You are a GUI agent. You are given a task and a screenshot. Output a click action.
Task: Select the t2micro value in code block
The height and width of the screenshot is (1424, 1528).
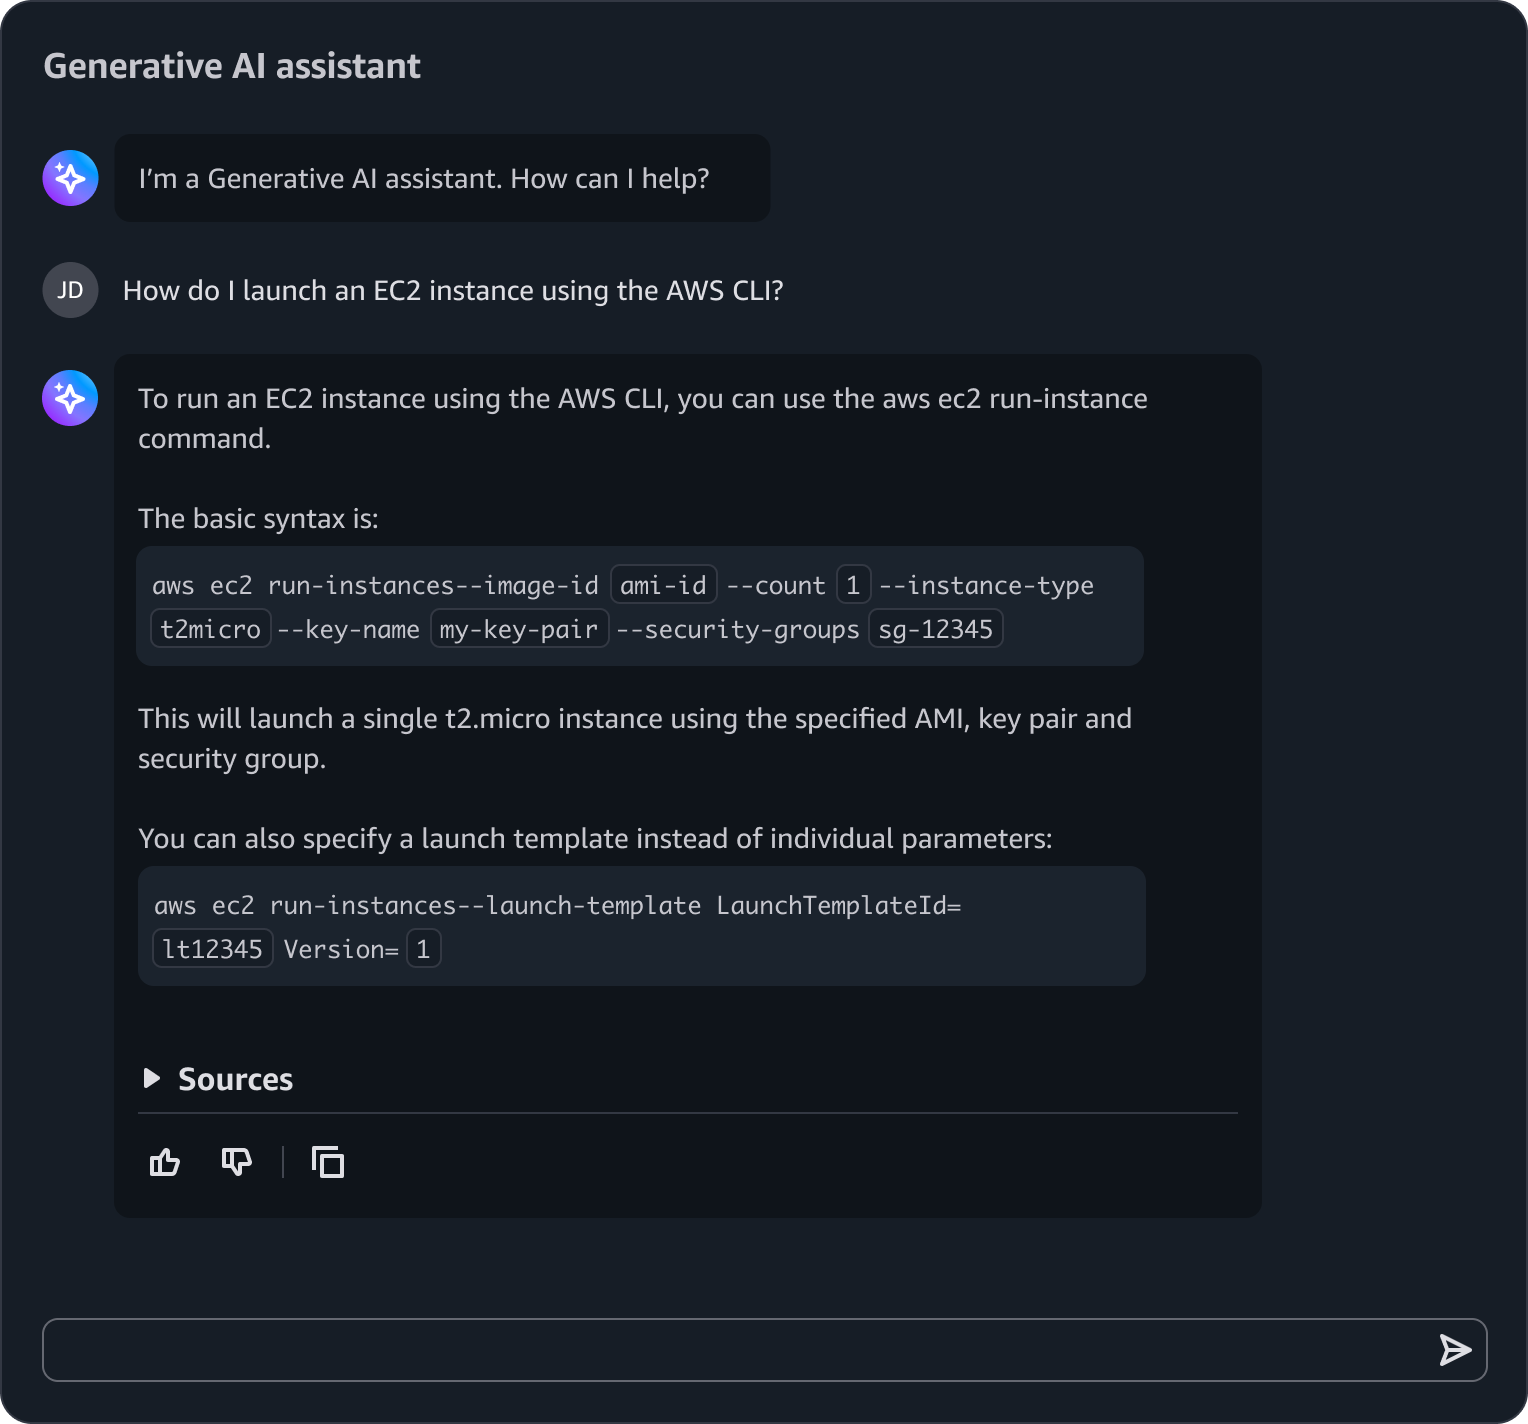[x=211, y=629]
